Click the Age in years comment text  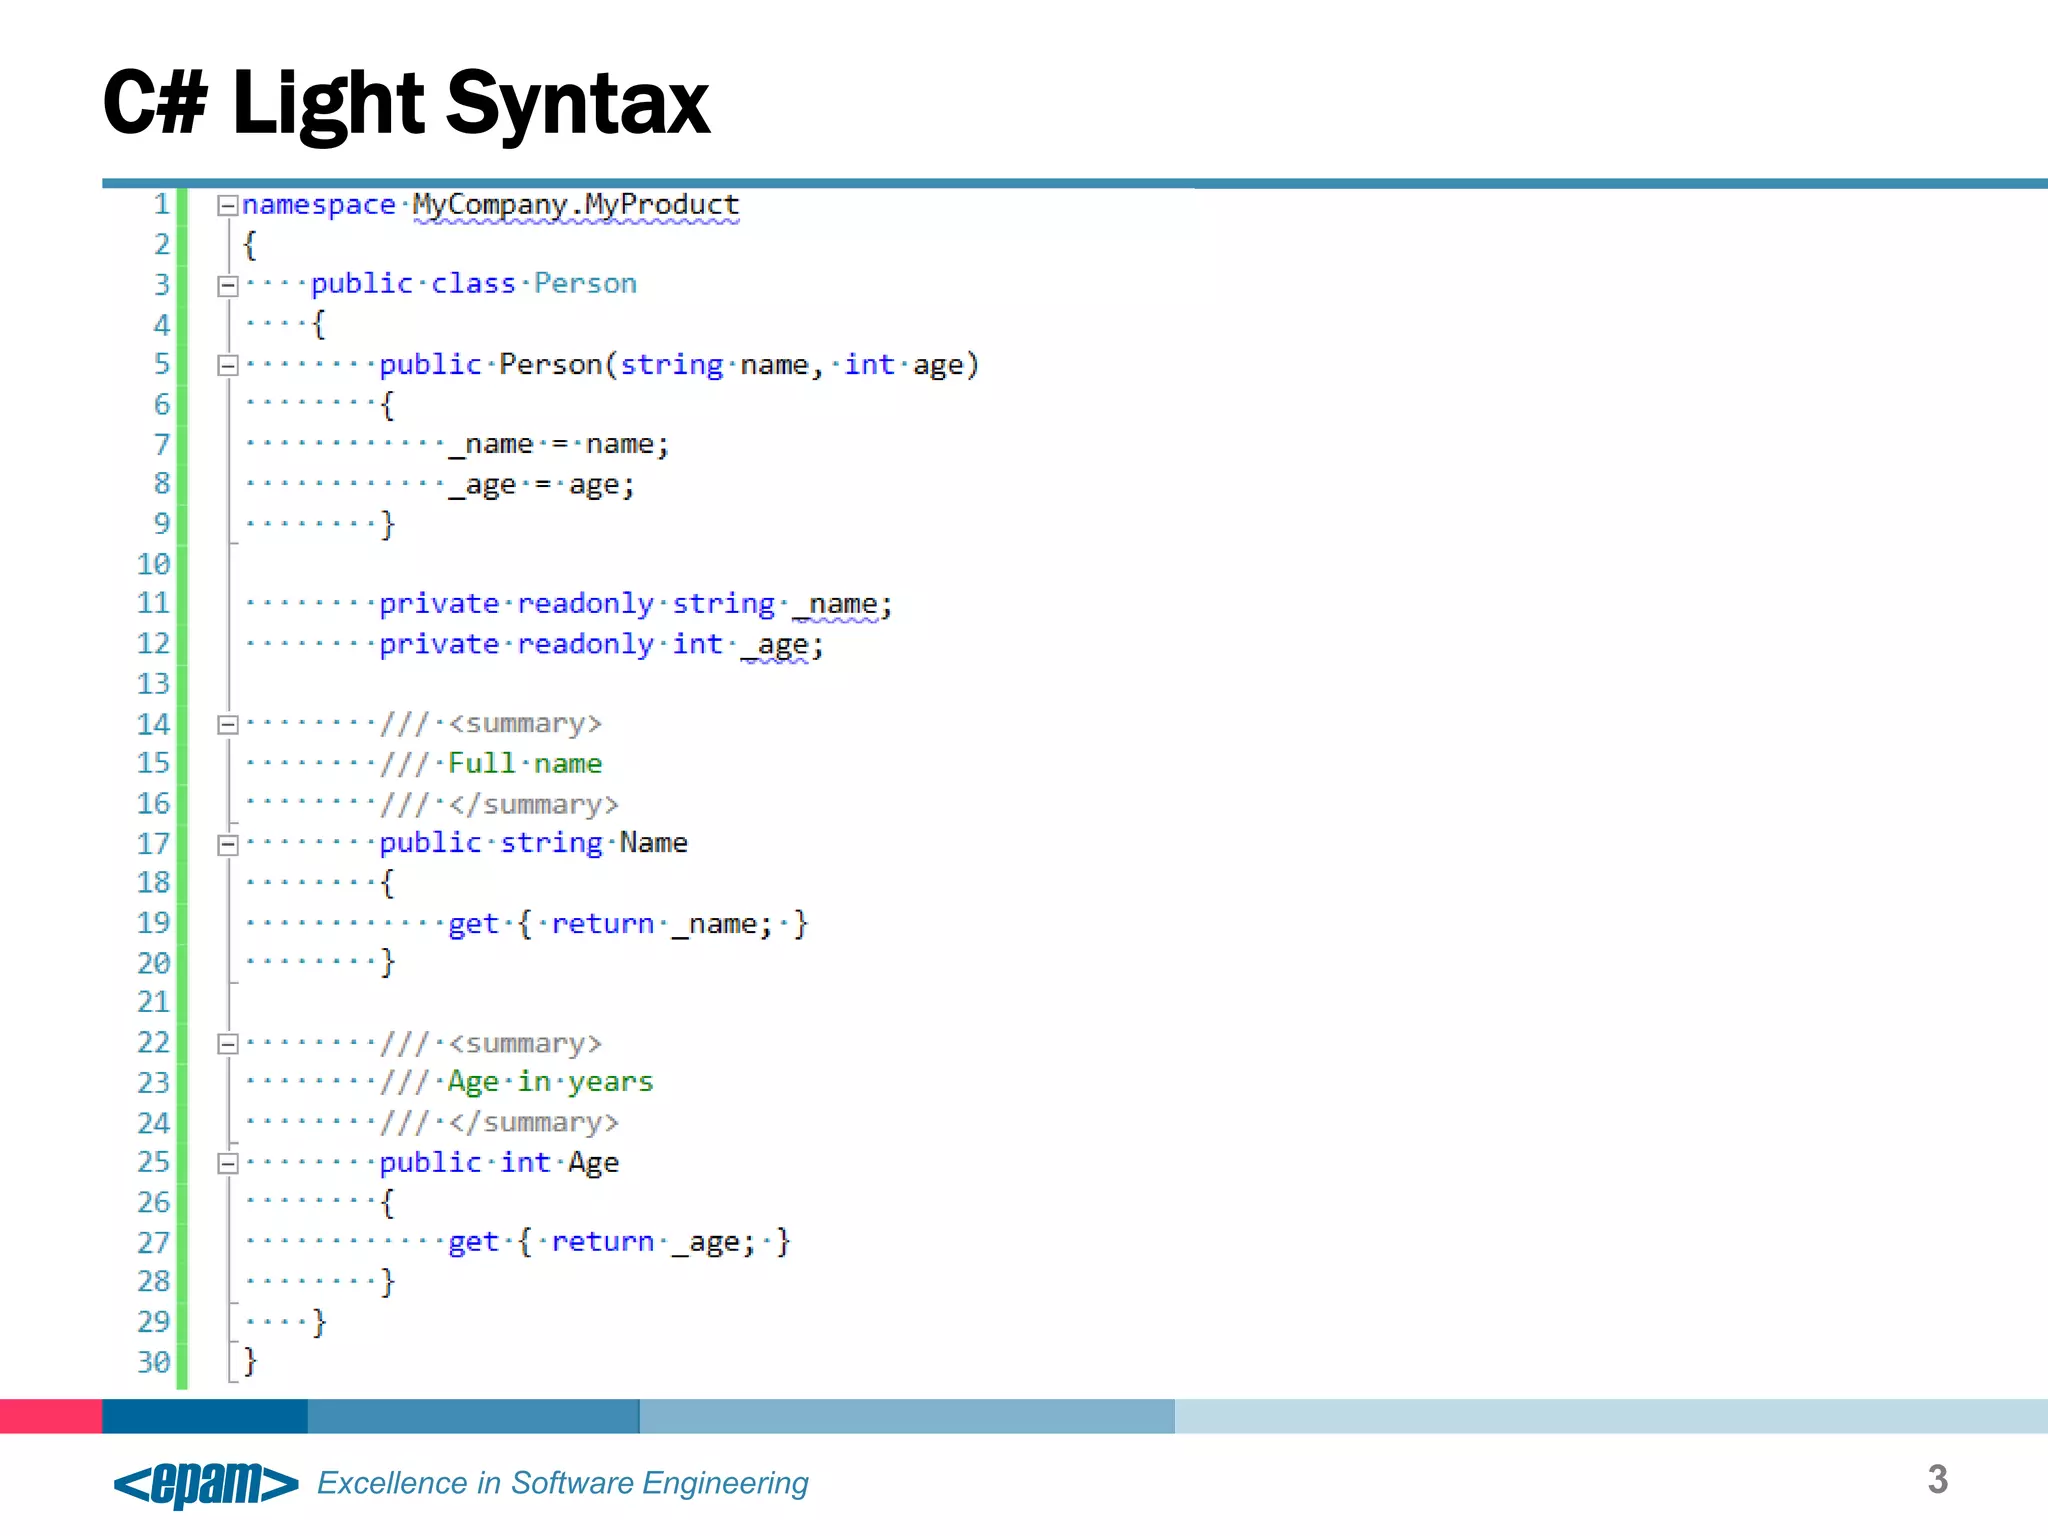point(550,1082)
